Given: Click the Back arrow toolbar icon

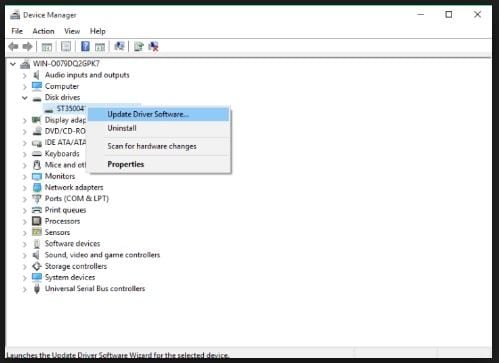Looking at the screenshot, I should point(13,46).
